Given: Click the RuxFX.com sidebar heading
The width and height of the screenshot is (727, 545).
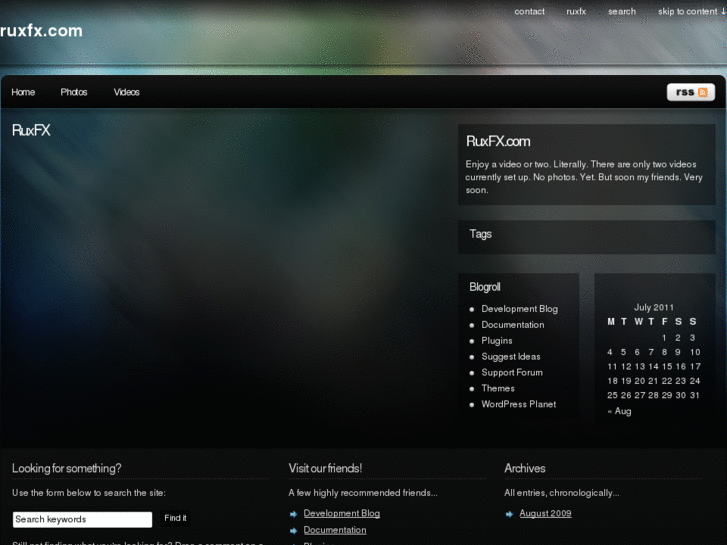Looking at the screenshot, I should 498,141.
